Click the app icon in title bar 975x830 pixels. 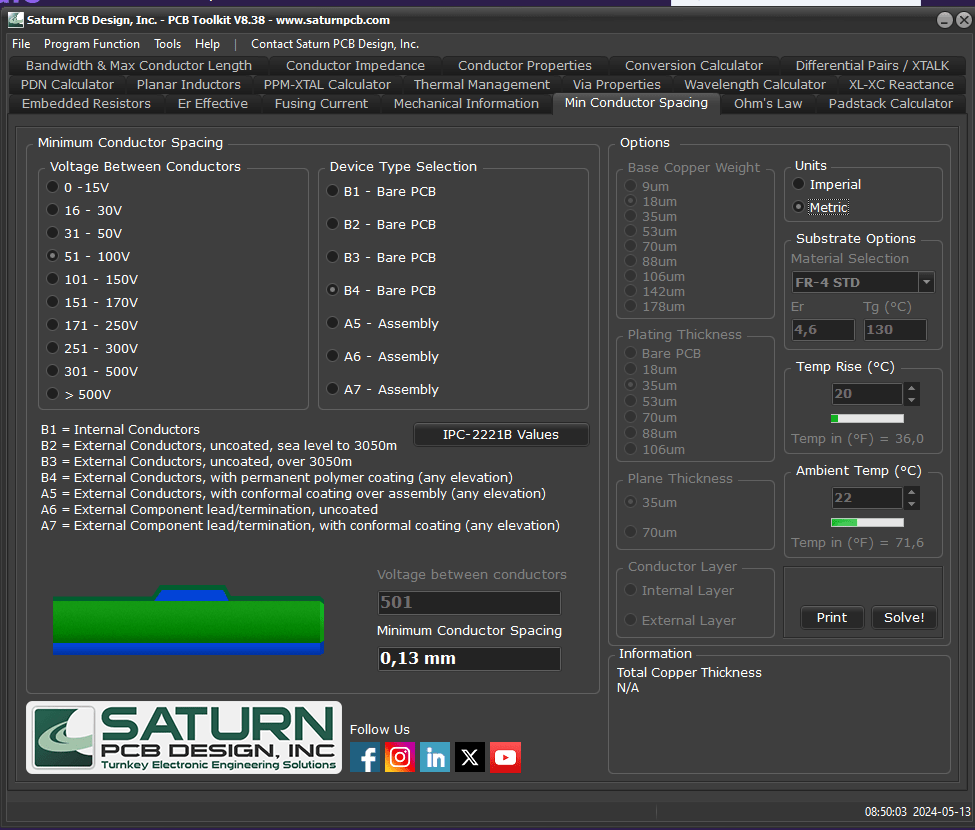coord(16,20)
